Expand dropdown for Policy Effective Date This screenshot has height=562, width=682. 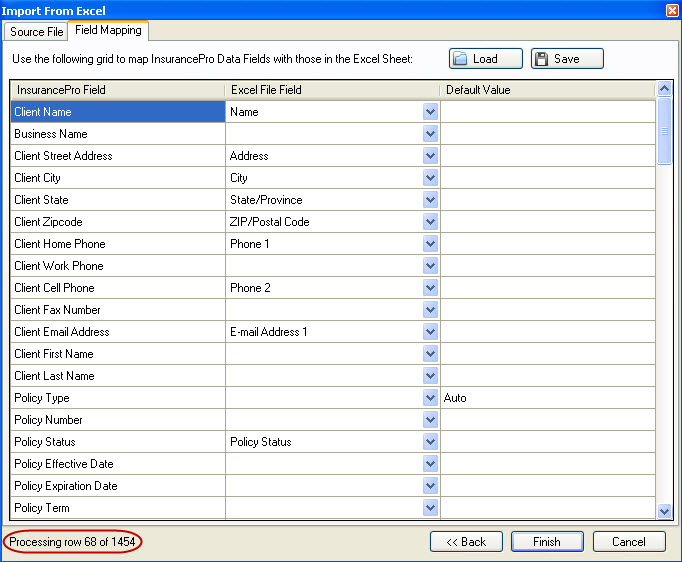[x=430, y=464]
